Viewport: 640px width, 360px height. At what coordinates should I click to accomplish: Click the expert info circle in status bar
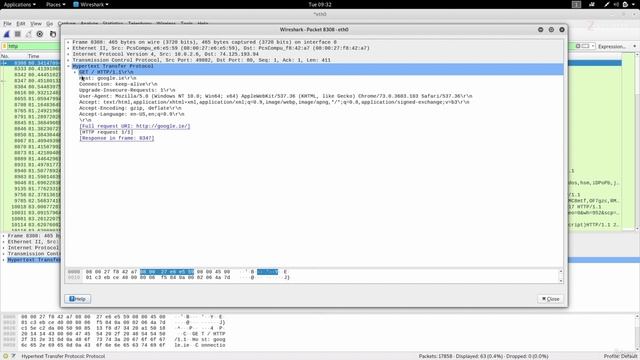click(6, 356)
